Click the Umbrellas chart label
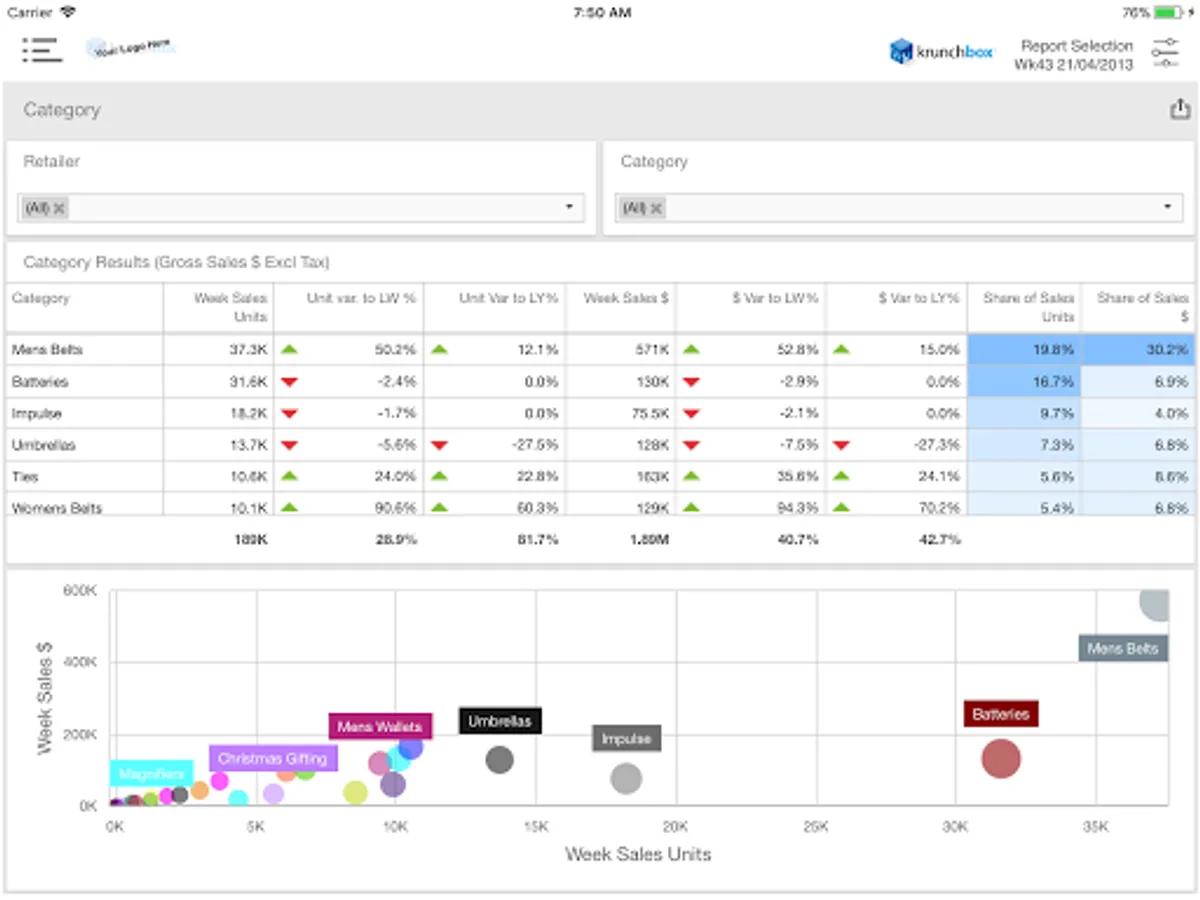The height and width of the screenshot is (900, 1200). 500,720
